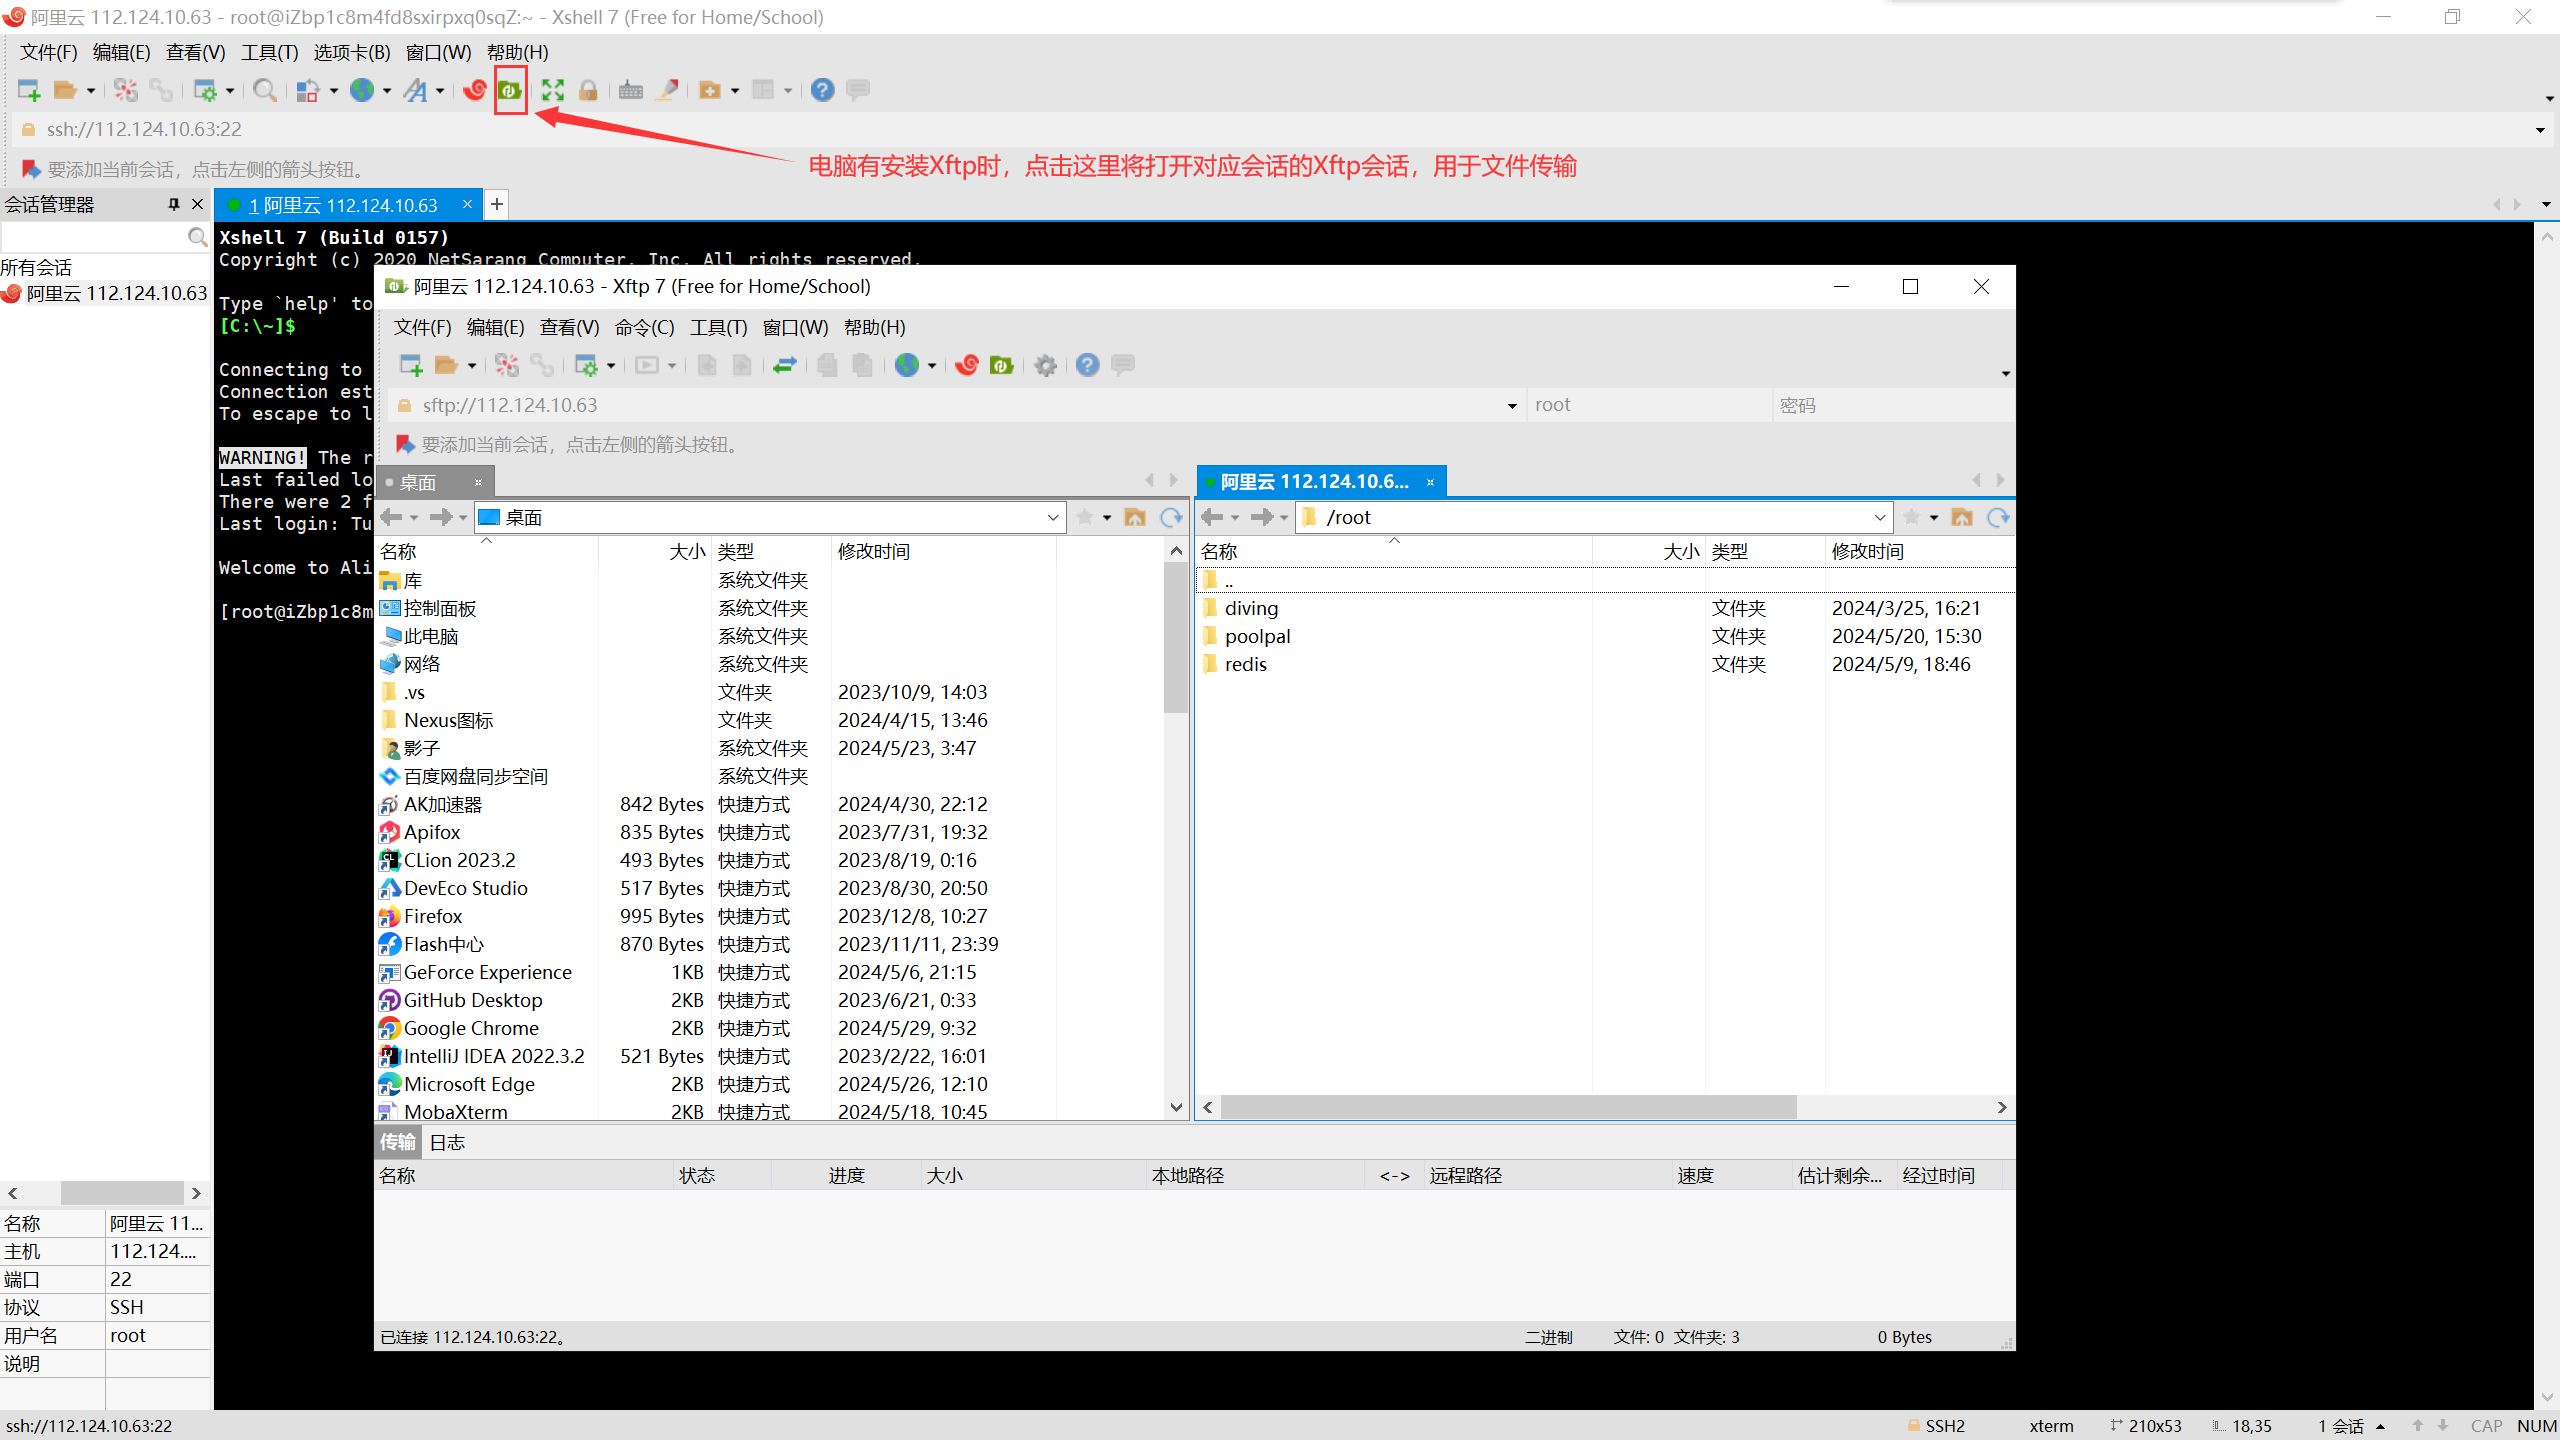Open the Xshell 选项卡(B) menu
The width and height of the screenshot is (2560, 1440).
(x=352, y=53)
